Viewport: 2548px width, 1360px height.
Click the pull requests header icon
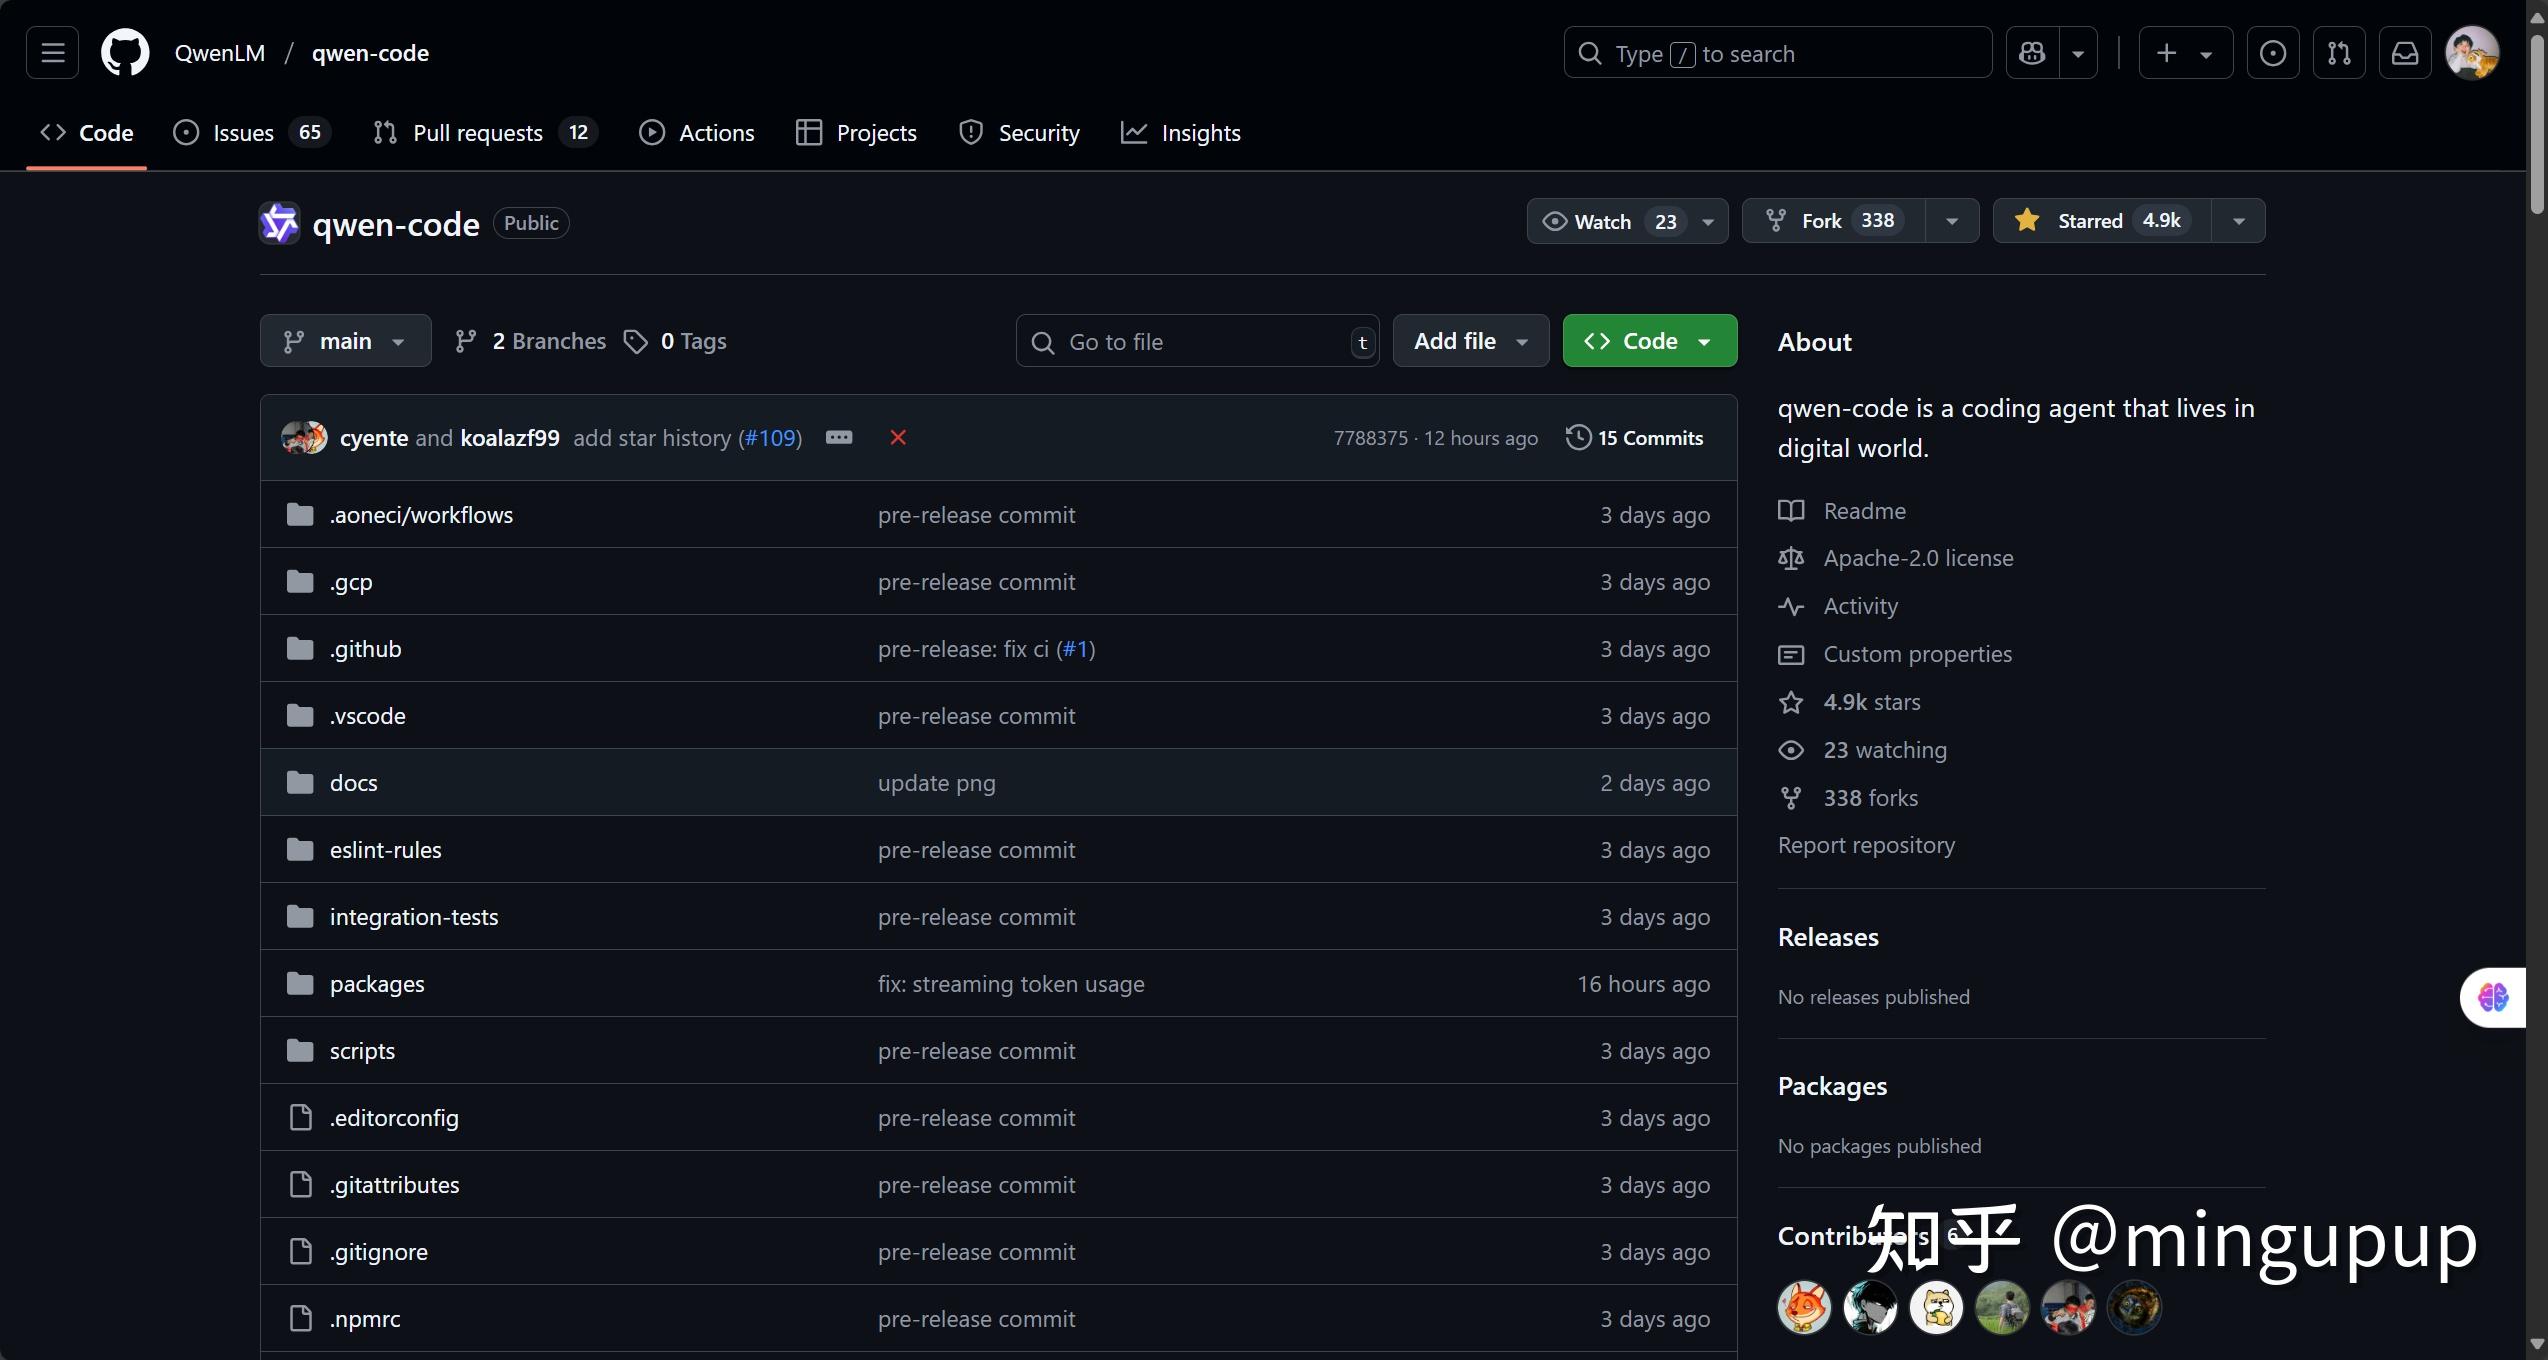(2339, 53)
